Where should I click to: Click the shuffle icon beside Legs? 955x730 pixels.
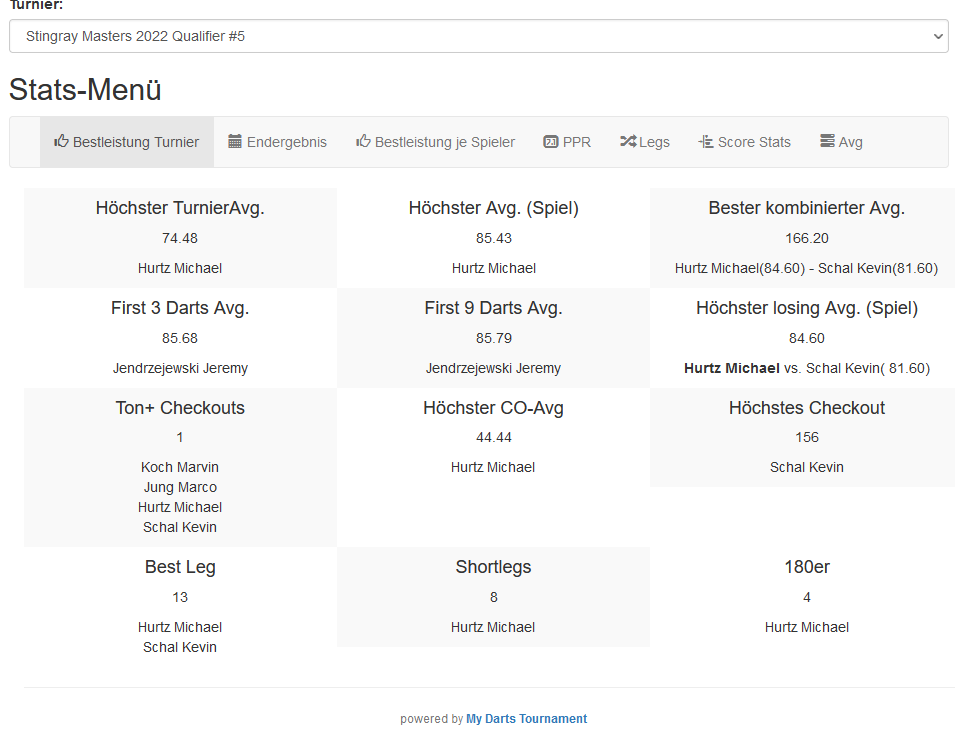click(x=627, y=142)
